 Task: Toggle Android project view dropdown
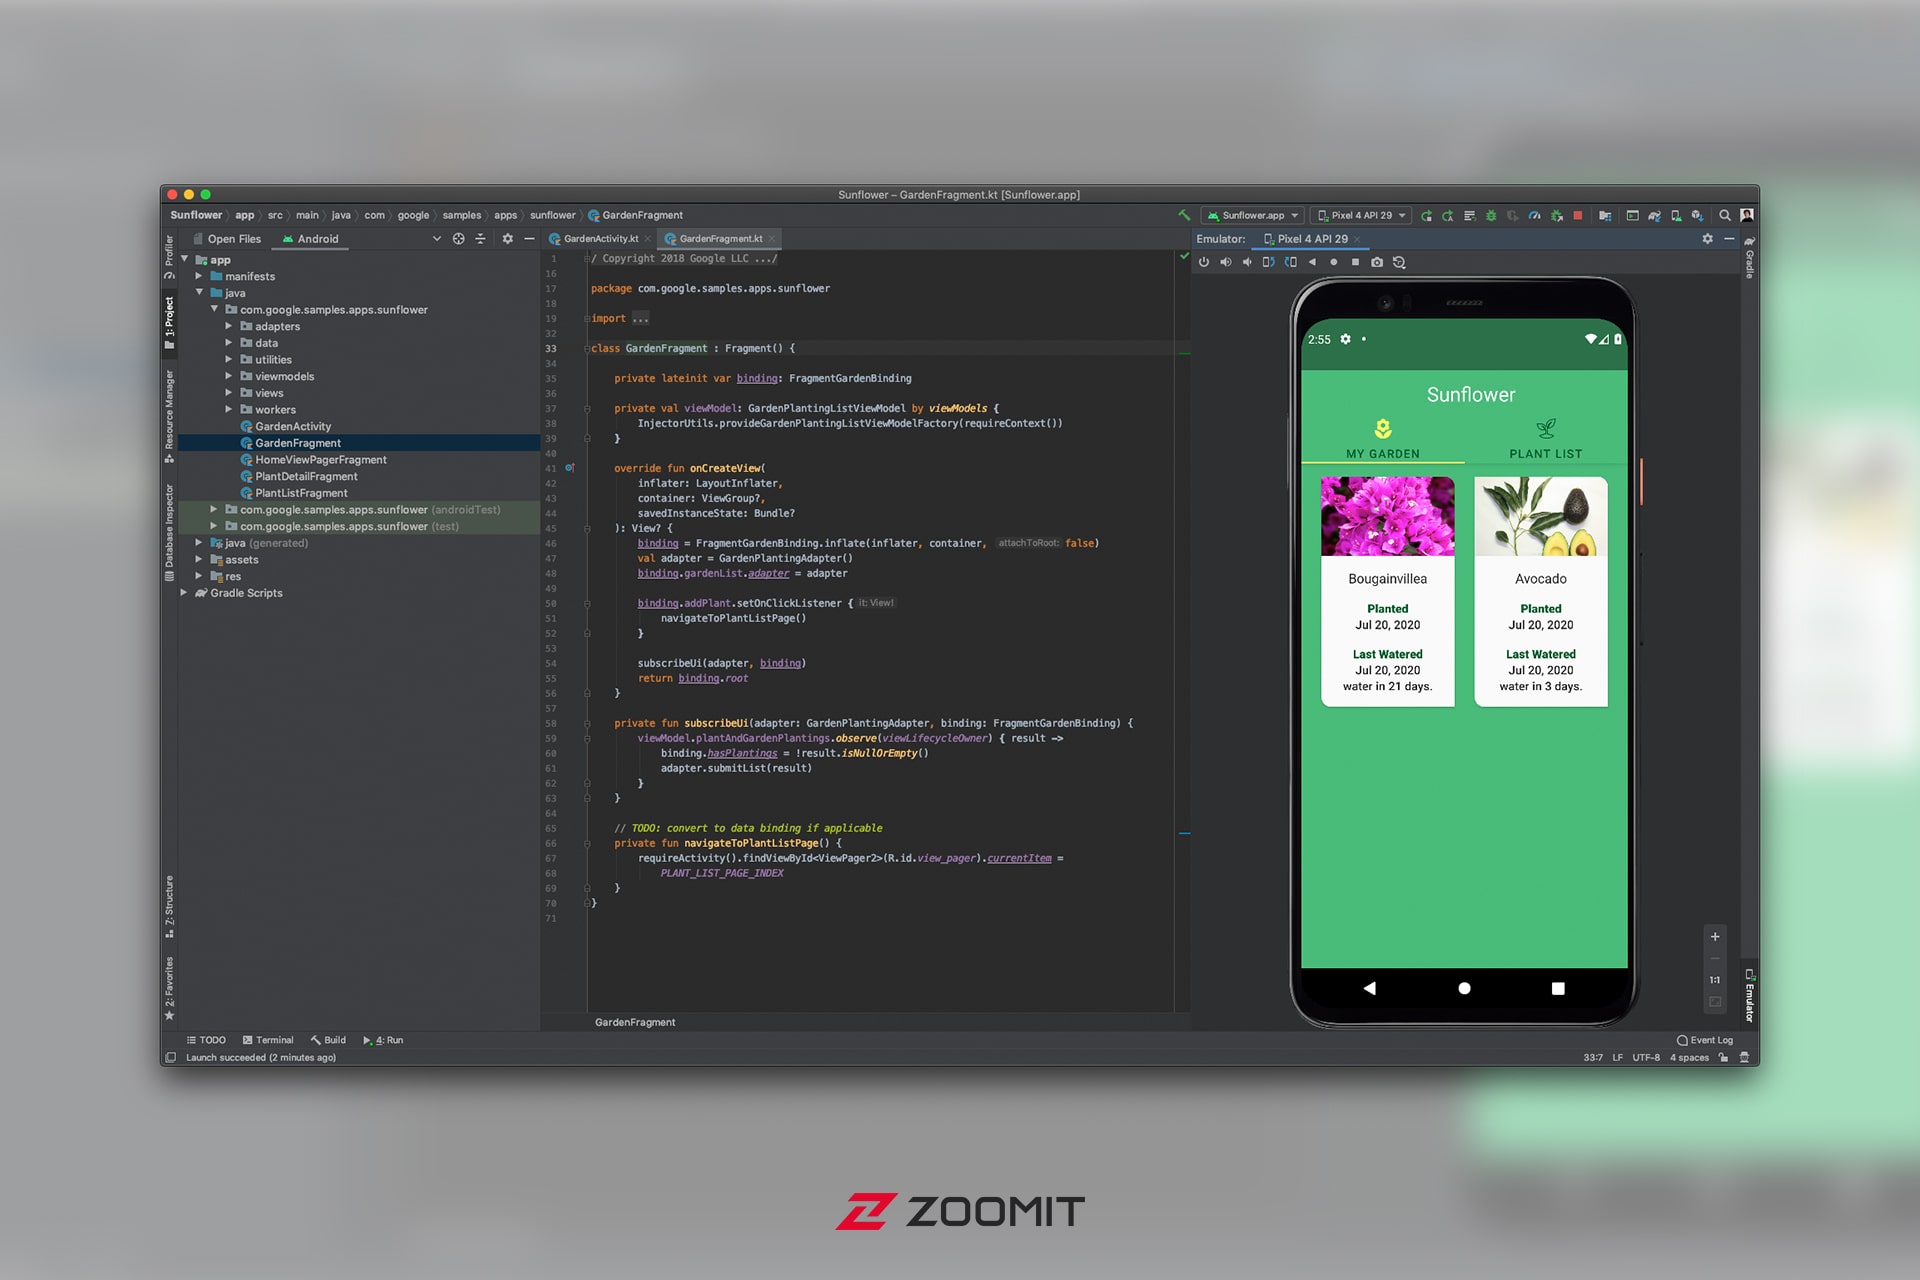tap(437, 239)
